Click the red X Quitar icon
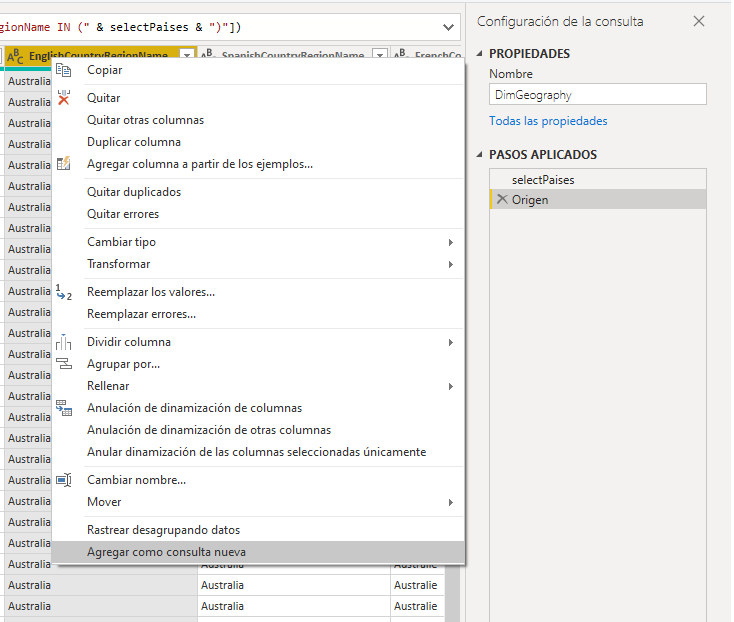This screenshot has width=734, height=622. coord(64,98)
